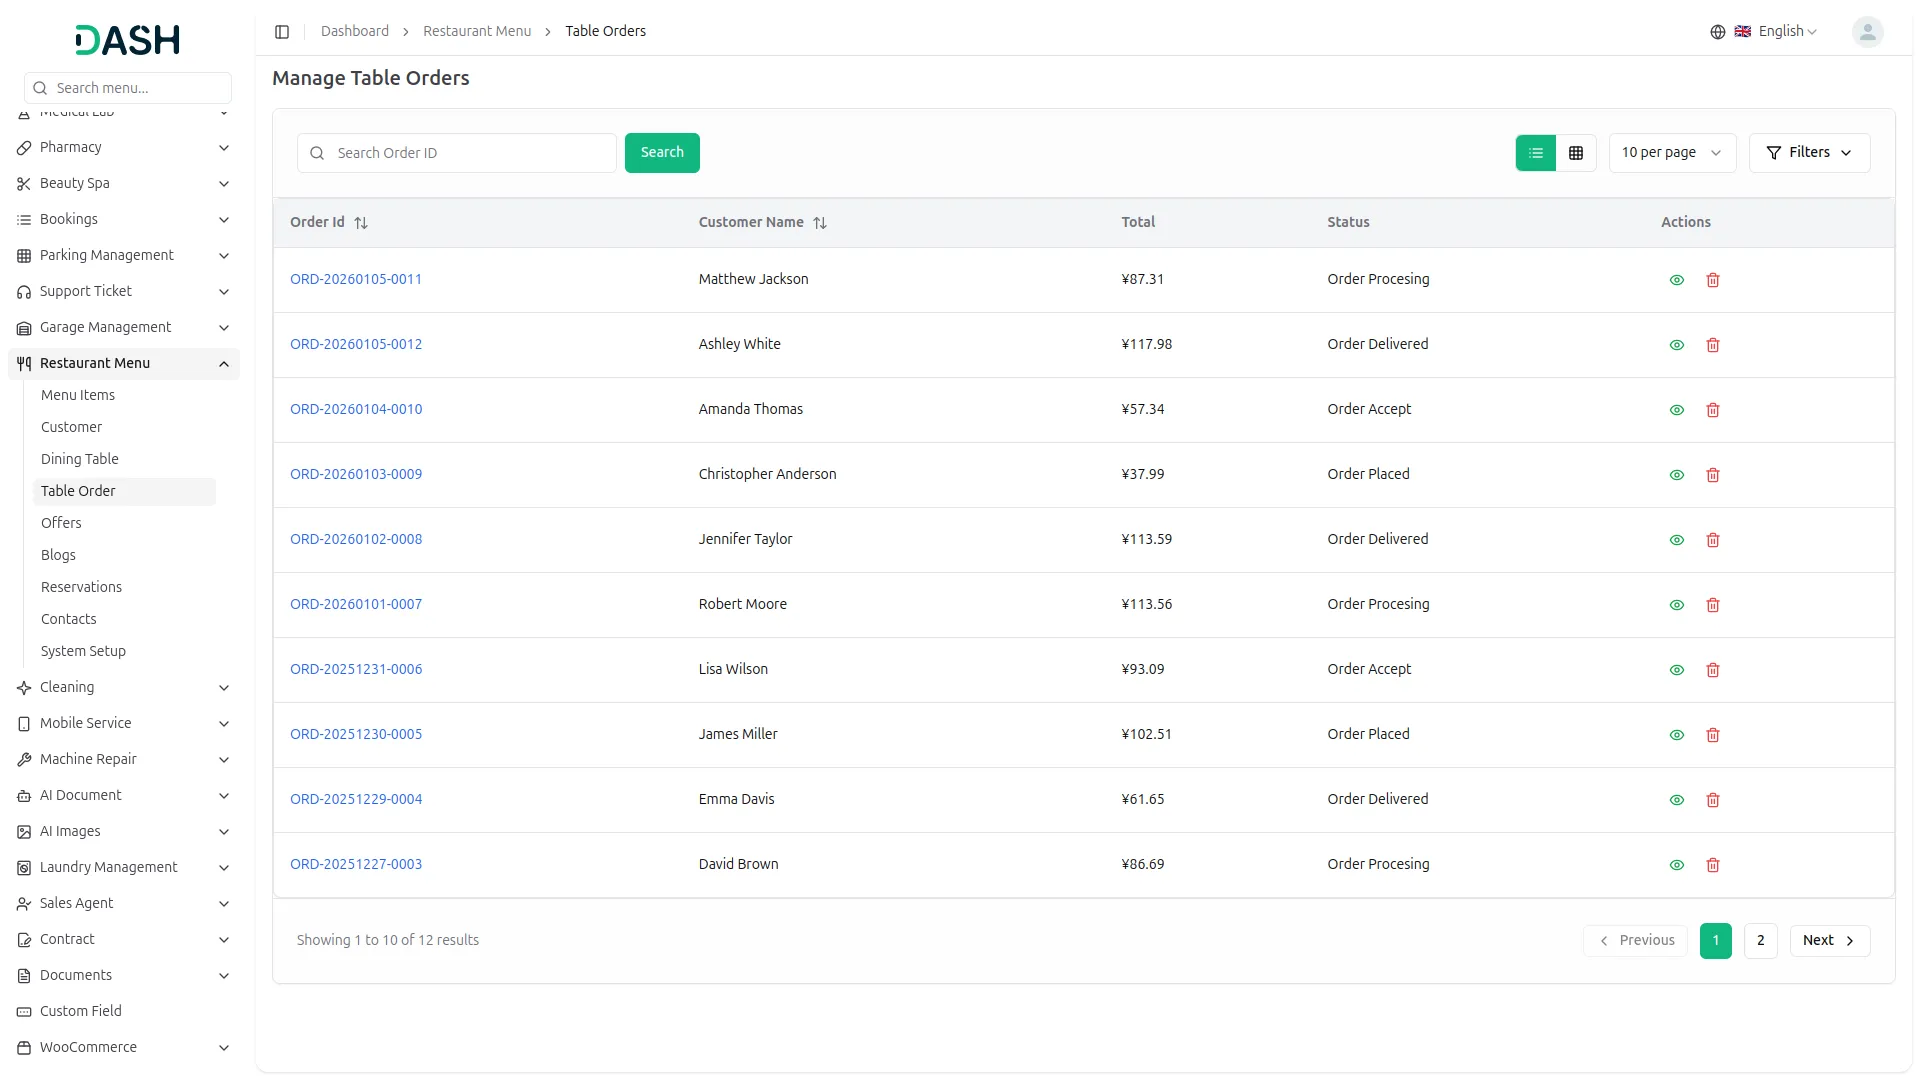Viewport: 1920px width, 1080px height.
Task: Expand the Filters dropdown
Action: (x=1809, y=153)
